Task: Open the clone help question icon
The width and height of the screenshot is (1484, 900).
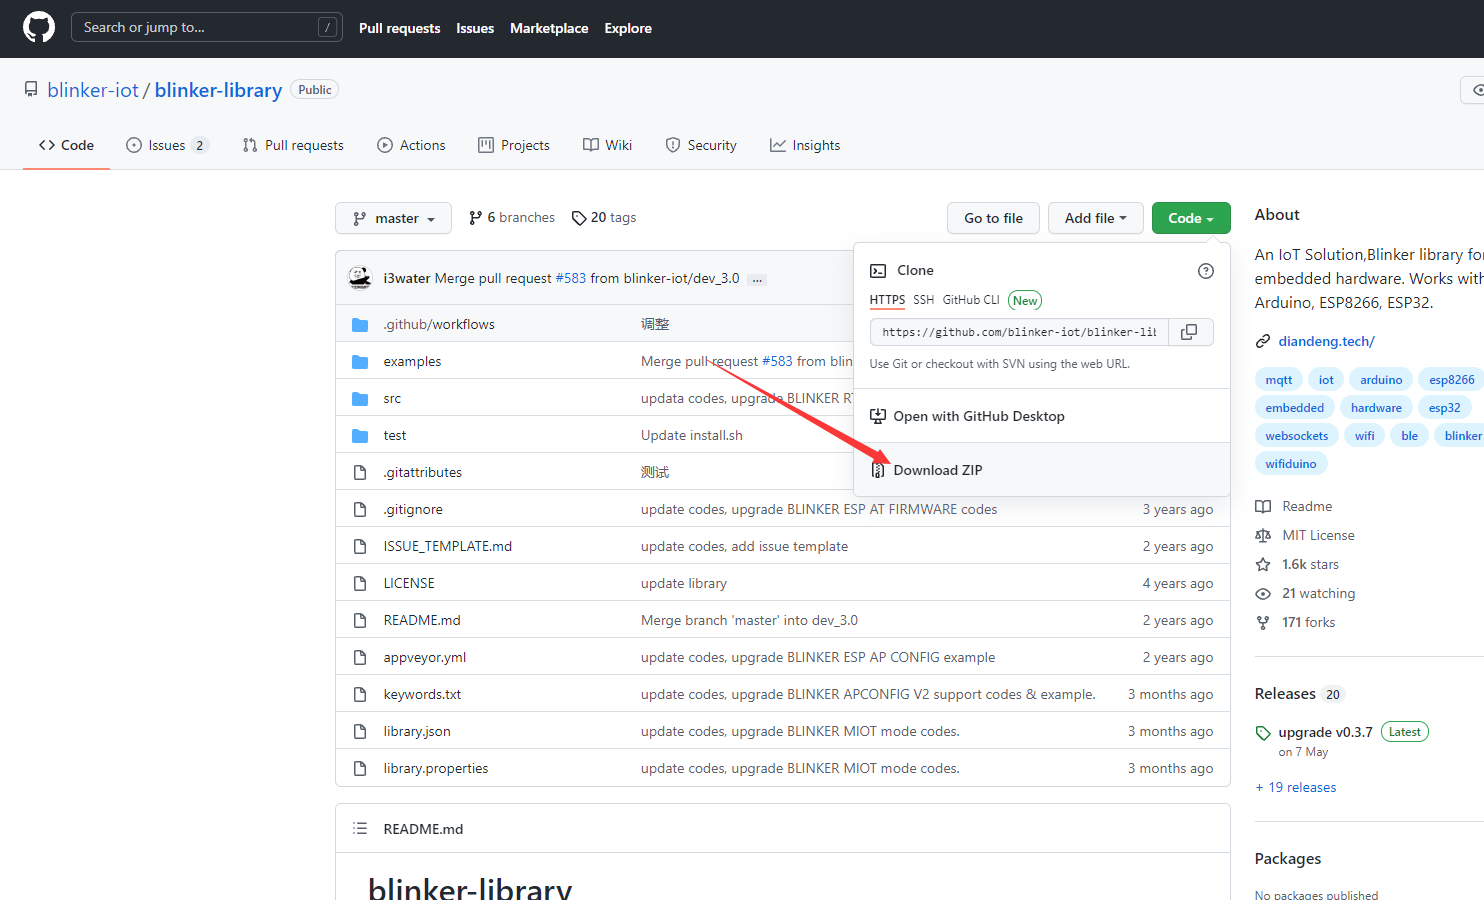Action: pos(1206,271)
